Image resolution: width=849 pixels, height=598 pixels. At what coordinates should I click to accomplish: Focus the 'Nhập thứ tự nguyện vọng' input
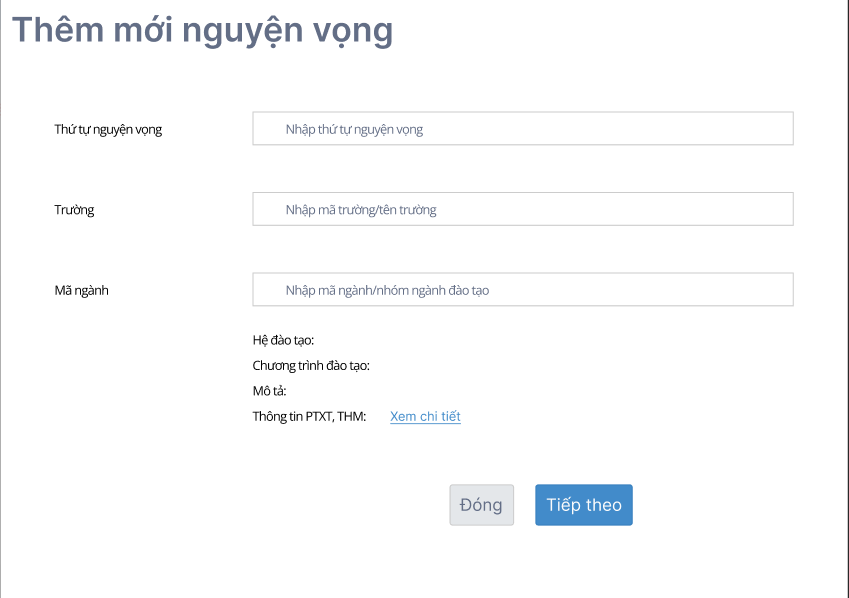coord(522,129)
